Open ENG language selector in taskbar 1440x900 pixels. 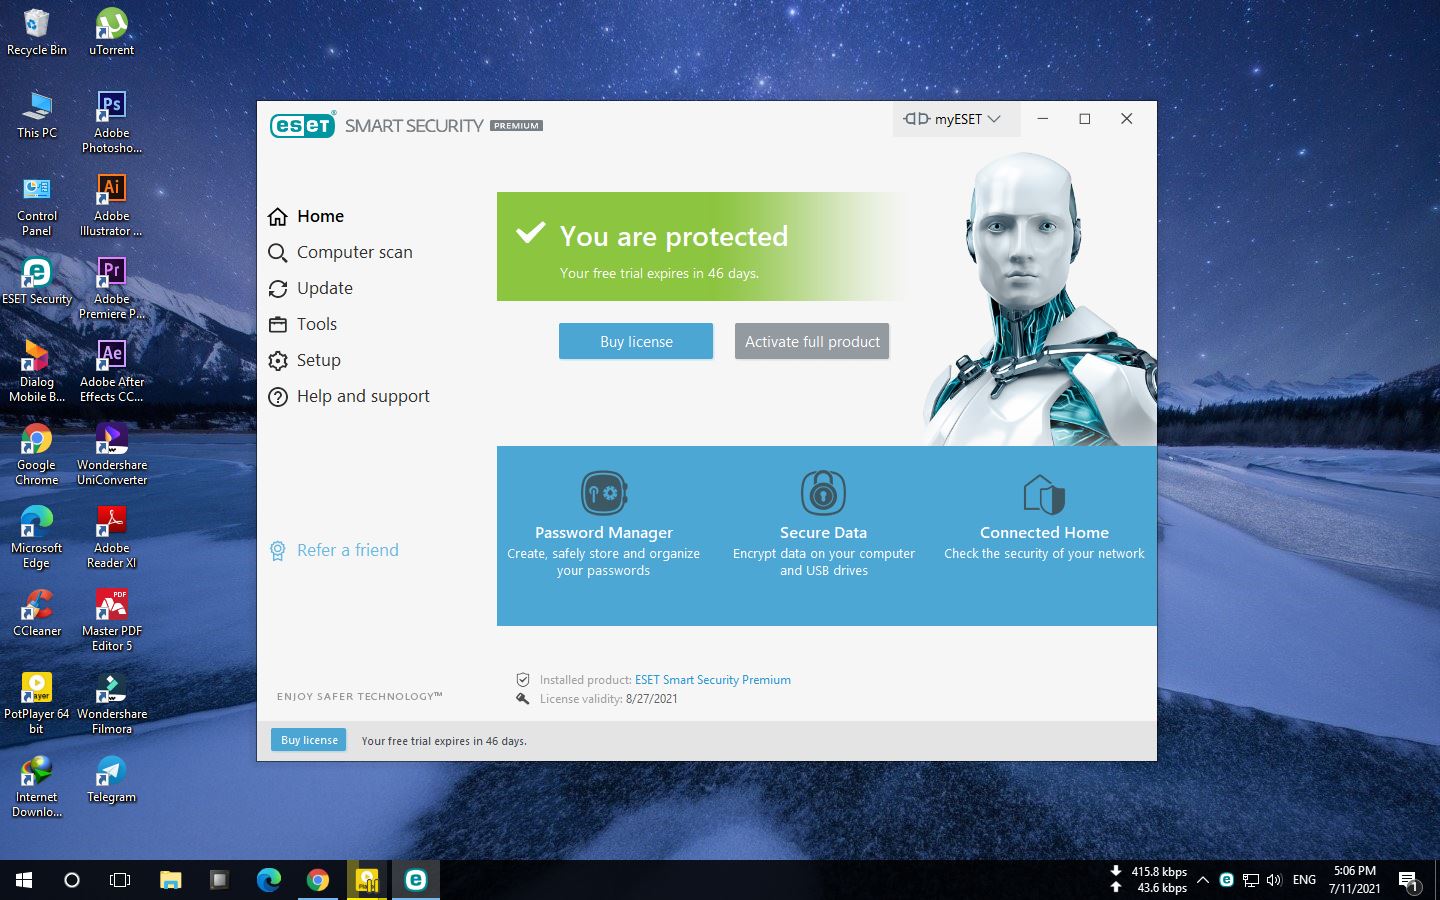tap(1304, 880)
